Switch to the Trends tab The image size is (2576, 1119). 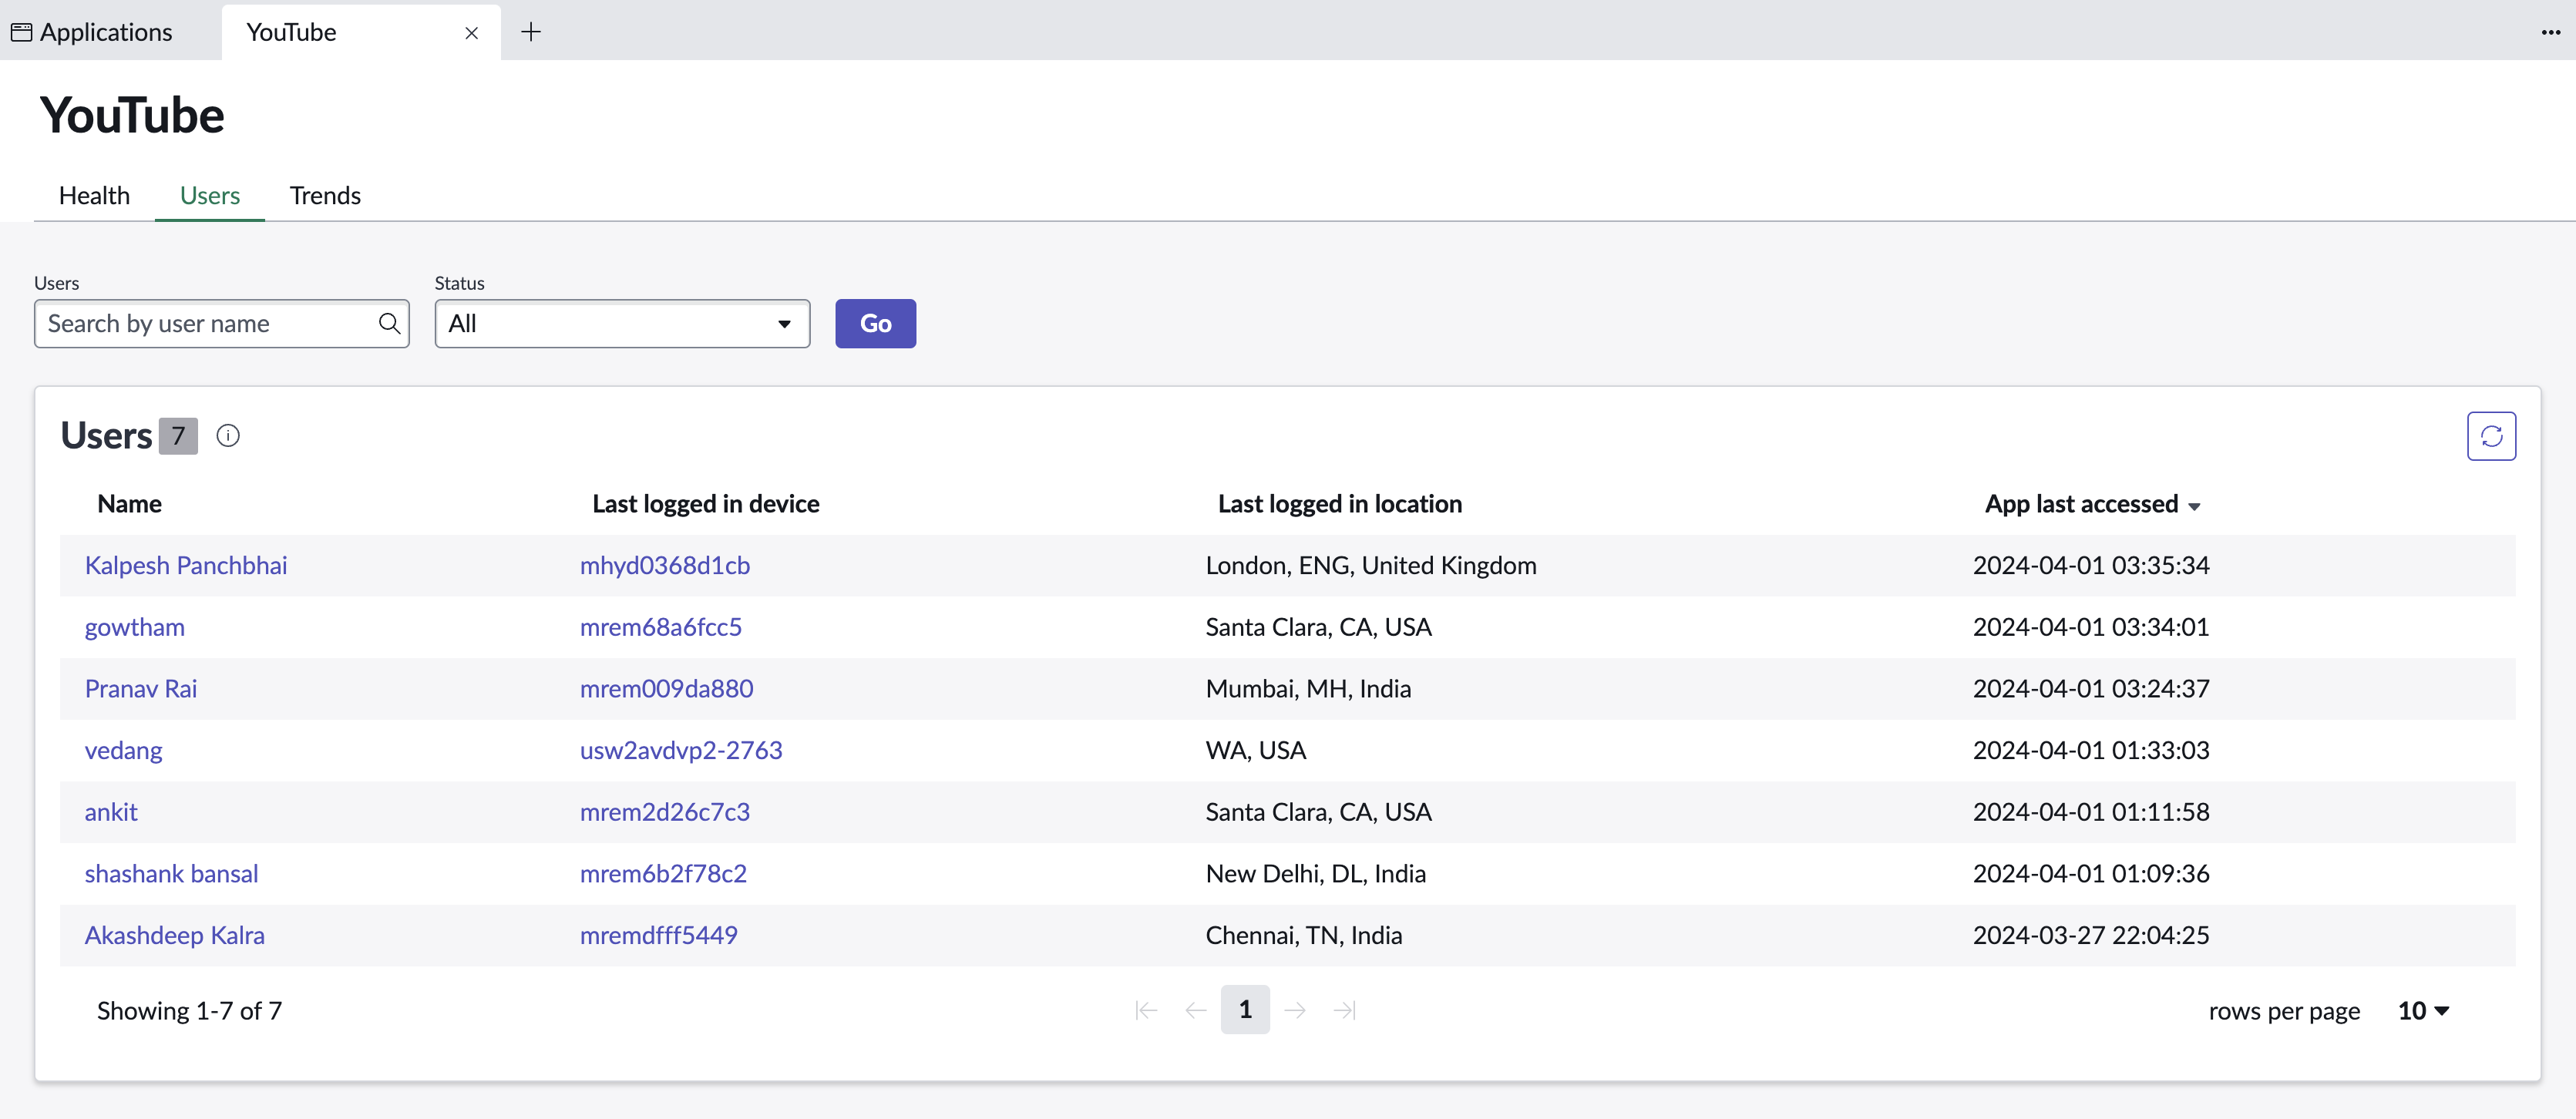[x=325, y=195]
